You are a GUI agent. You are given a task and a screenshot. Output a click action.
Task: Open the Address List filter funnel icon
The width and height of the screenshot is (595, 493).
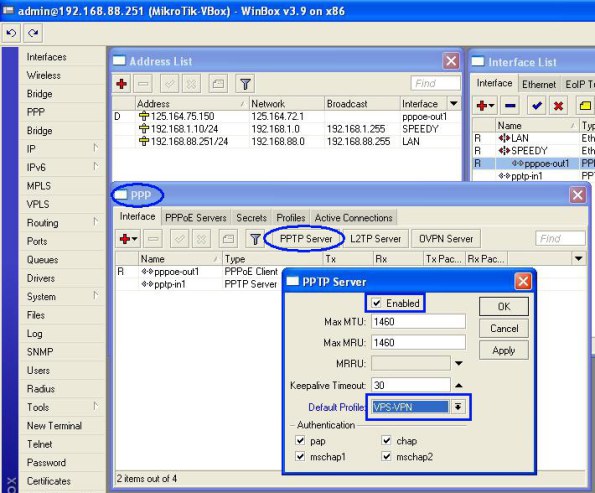[x=245, y=83]
